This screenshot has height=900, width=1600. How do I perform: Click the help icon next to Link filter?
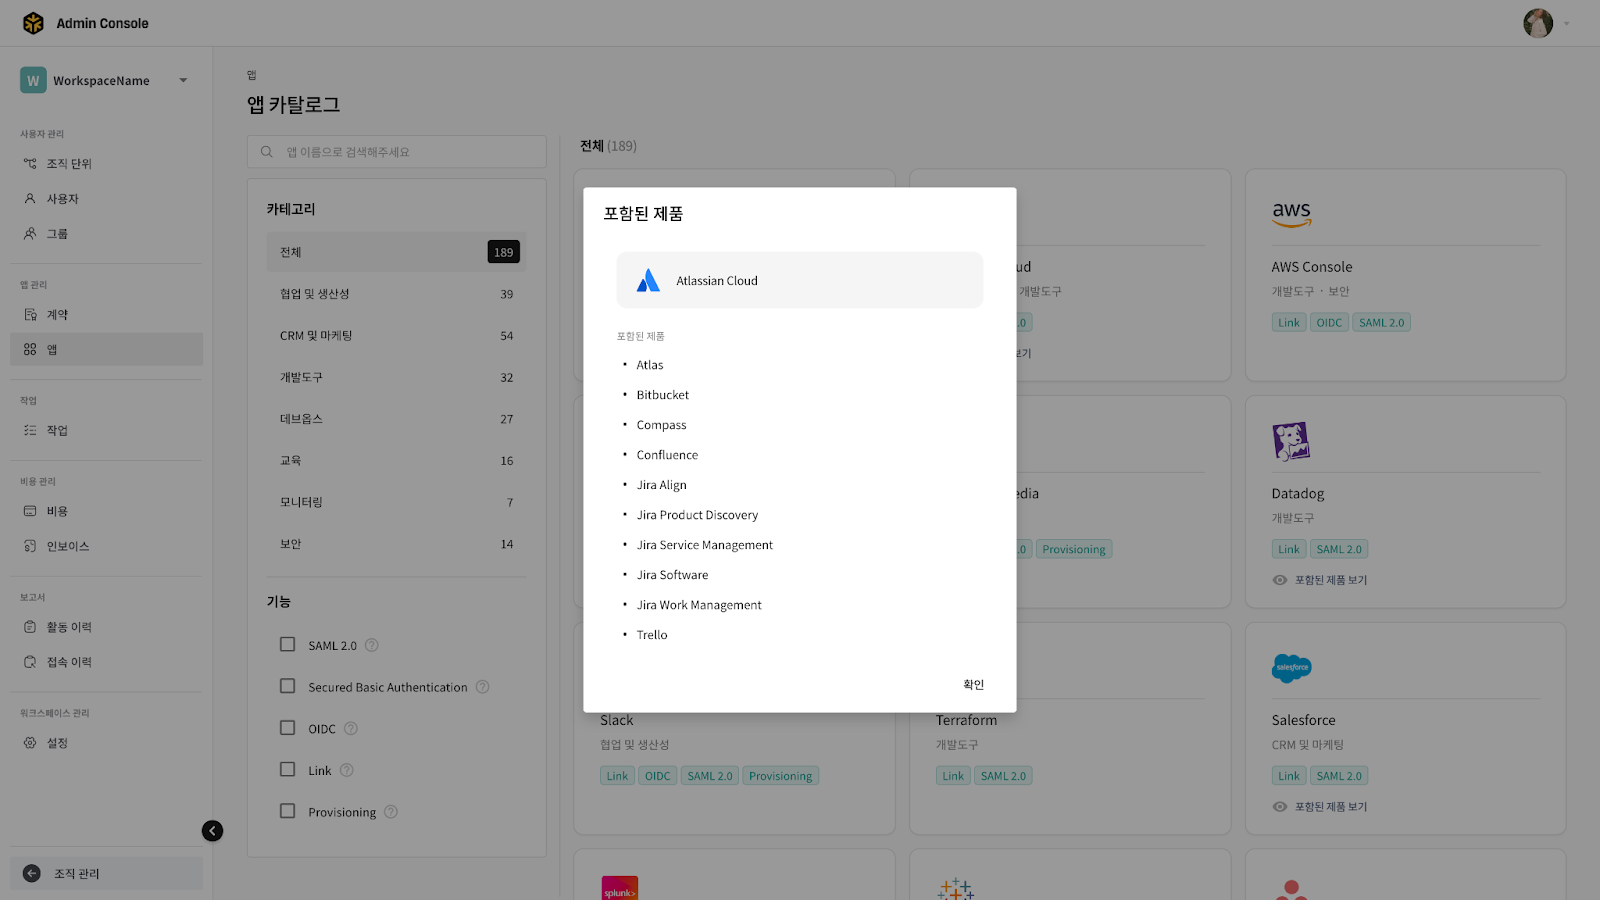[347, 770]
